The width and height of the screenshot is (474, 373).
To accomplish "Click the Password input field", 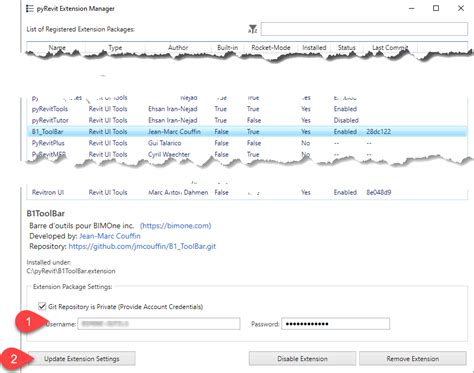I will tap(335, 324).
